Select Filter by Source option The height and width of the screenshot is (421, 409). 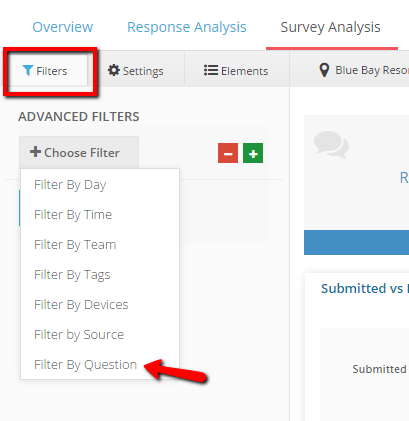(79, 334)
